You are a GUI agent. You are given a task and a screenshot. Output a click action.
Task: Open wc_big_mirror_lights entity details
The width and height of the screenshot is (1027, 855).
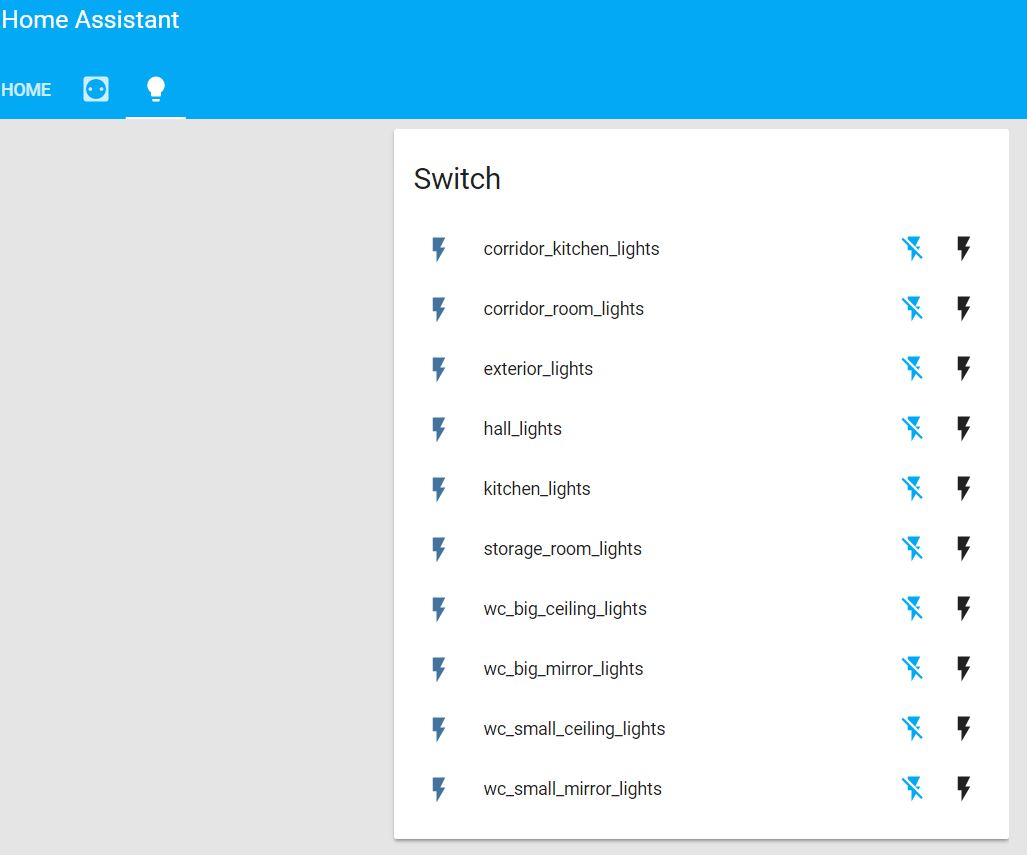[563, 669]
